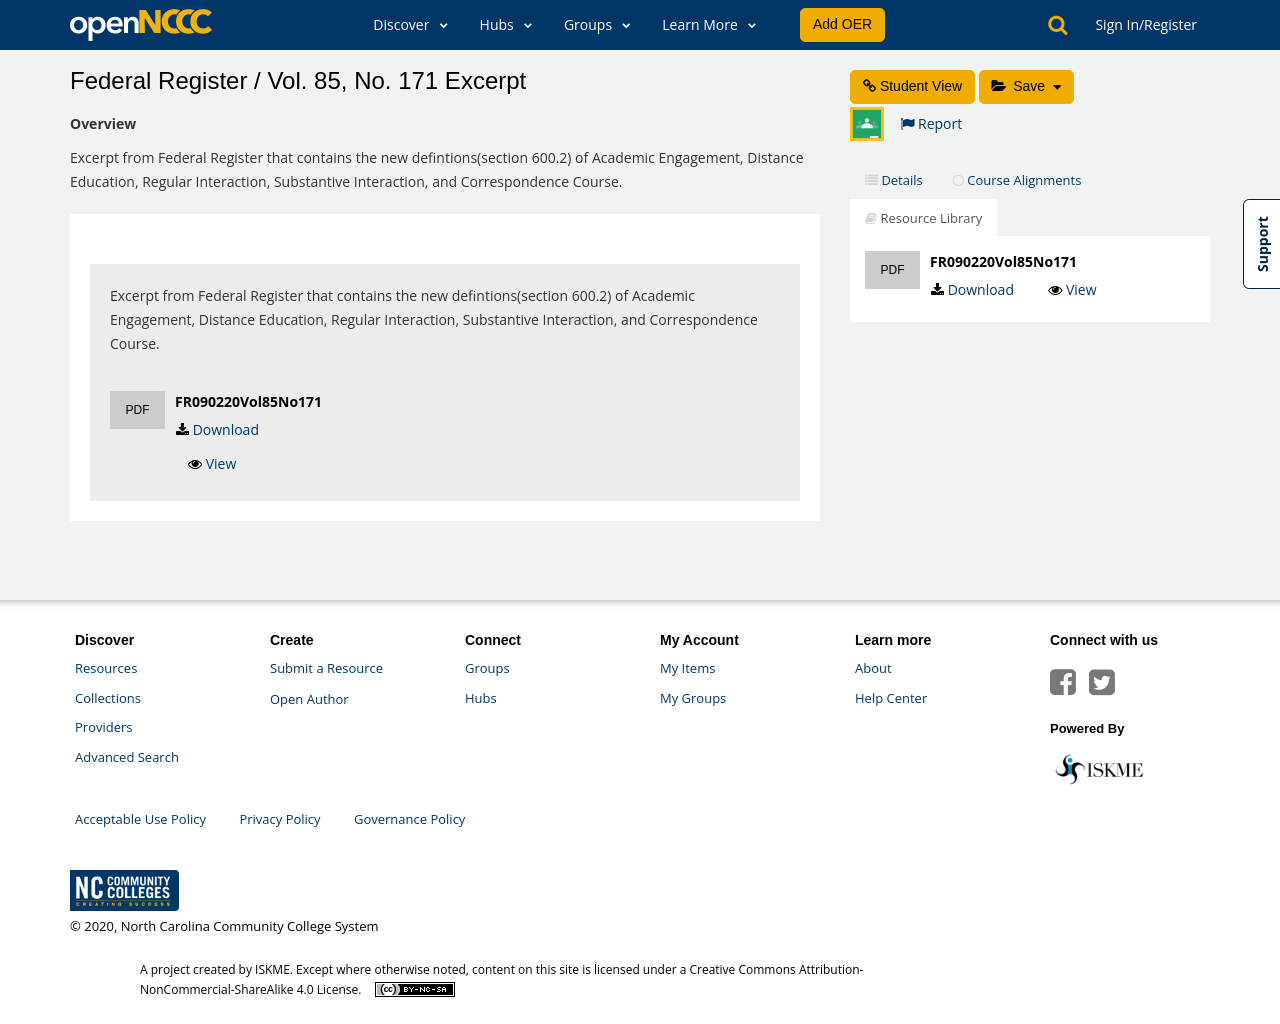This screenshot has width=1280, height=1024.
Task: Share resource via Google Classroom icon
Action: click(x=866, y=124)
